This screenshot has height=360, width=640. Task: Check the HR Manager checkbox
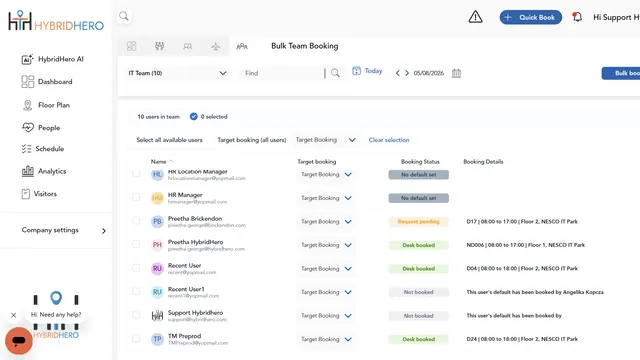coord(136,197)
